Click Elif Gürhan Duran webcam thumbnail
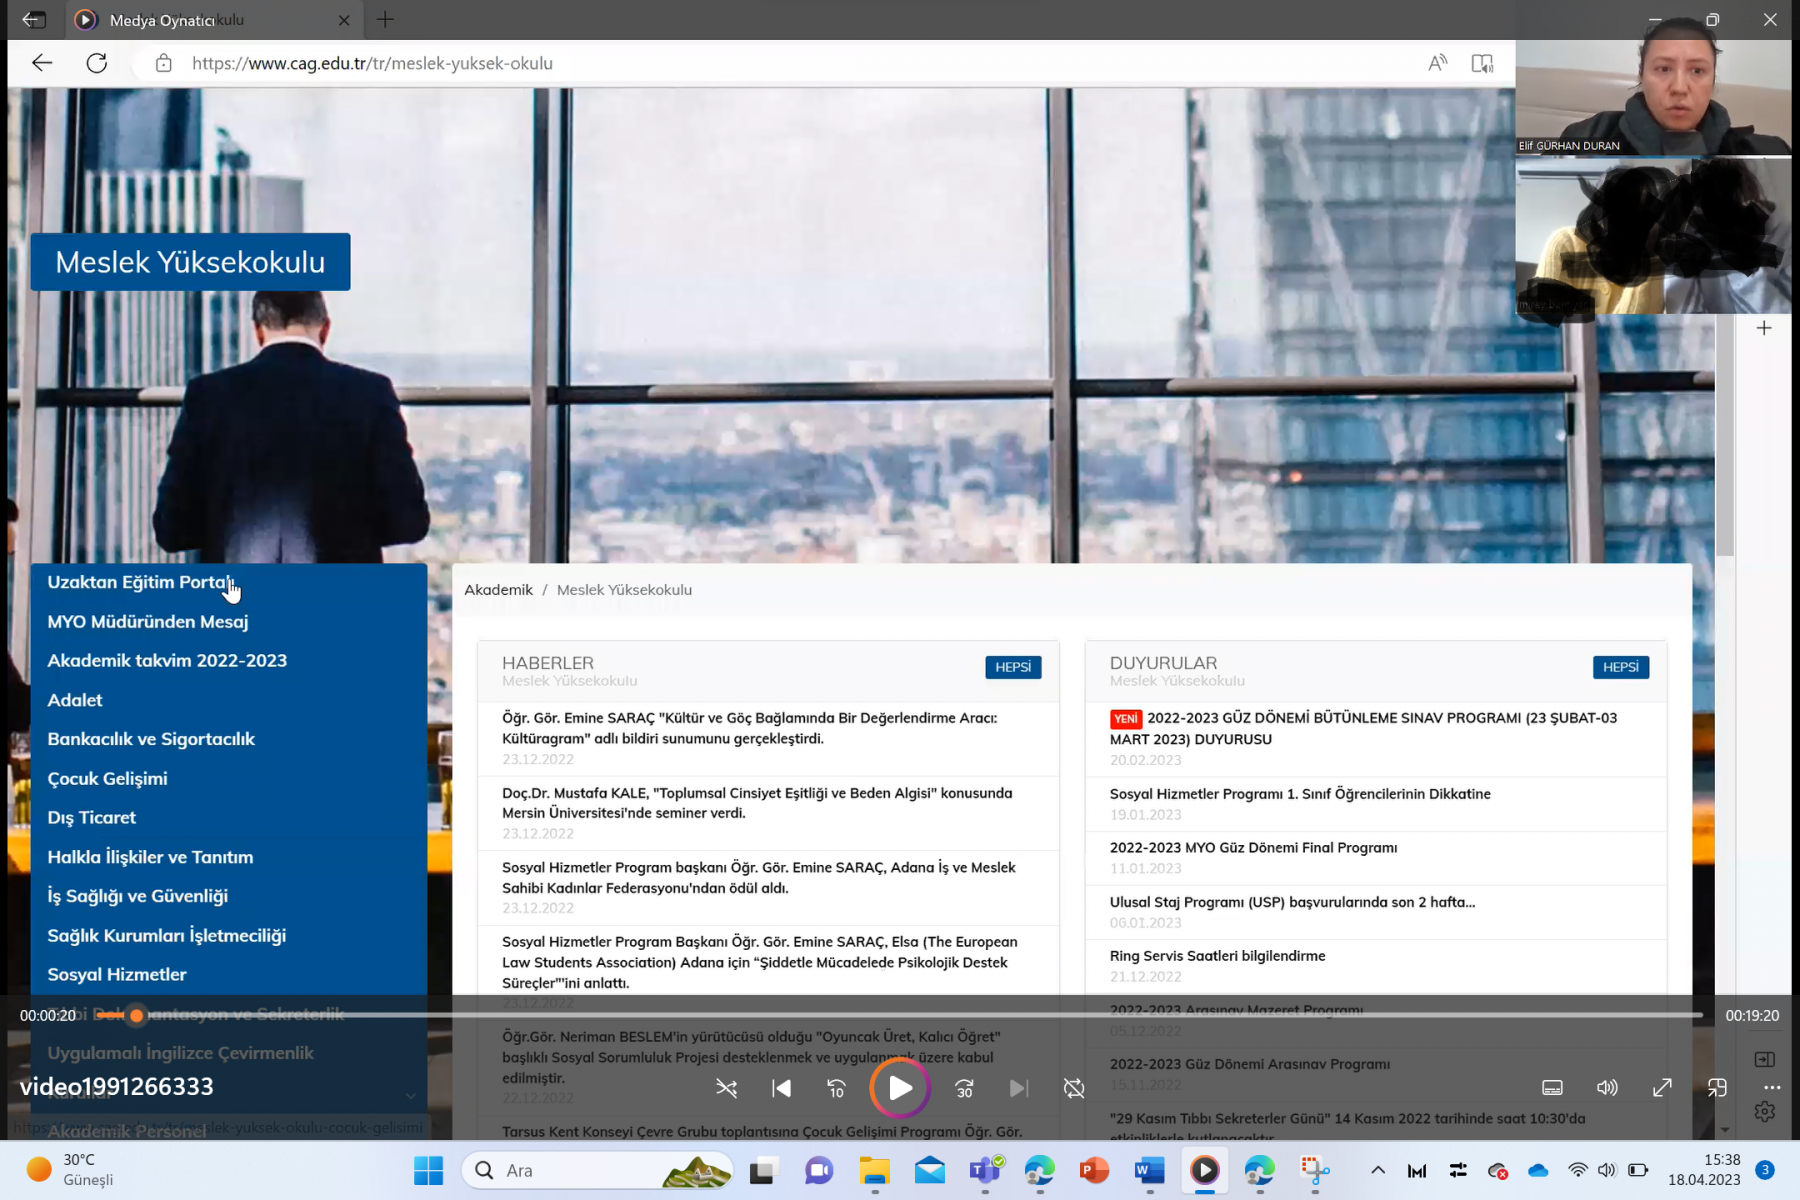 (1653, 98)
